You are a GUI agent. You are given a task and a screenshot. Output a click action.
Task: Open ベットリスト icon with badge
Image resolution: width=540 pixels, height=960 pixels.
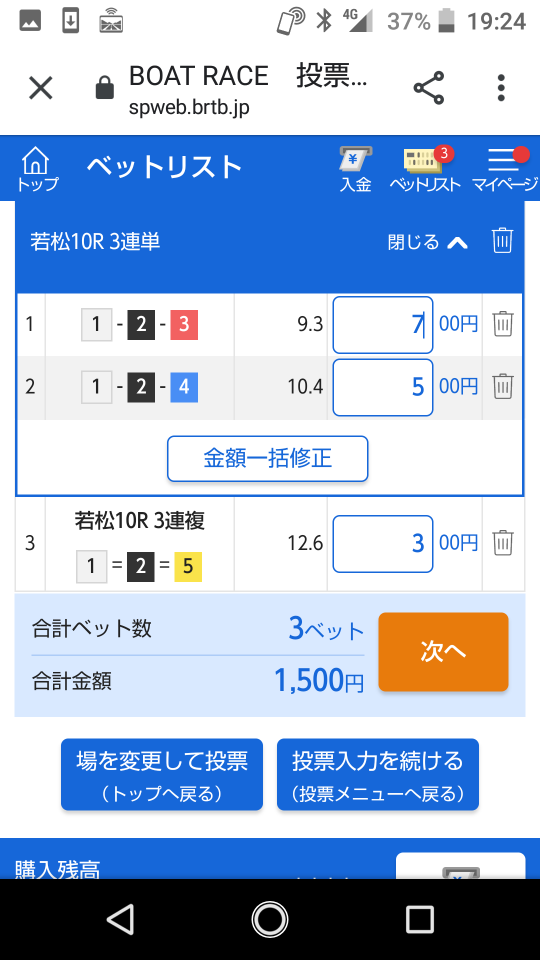point(426,170)
